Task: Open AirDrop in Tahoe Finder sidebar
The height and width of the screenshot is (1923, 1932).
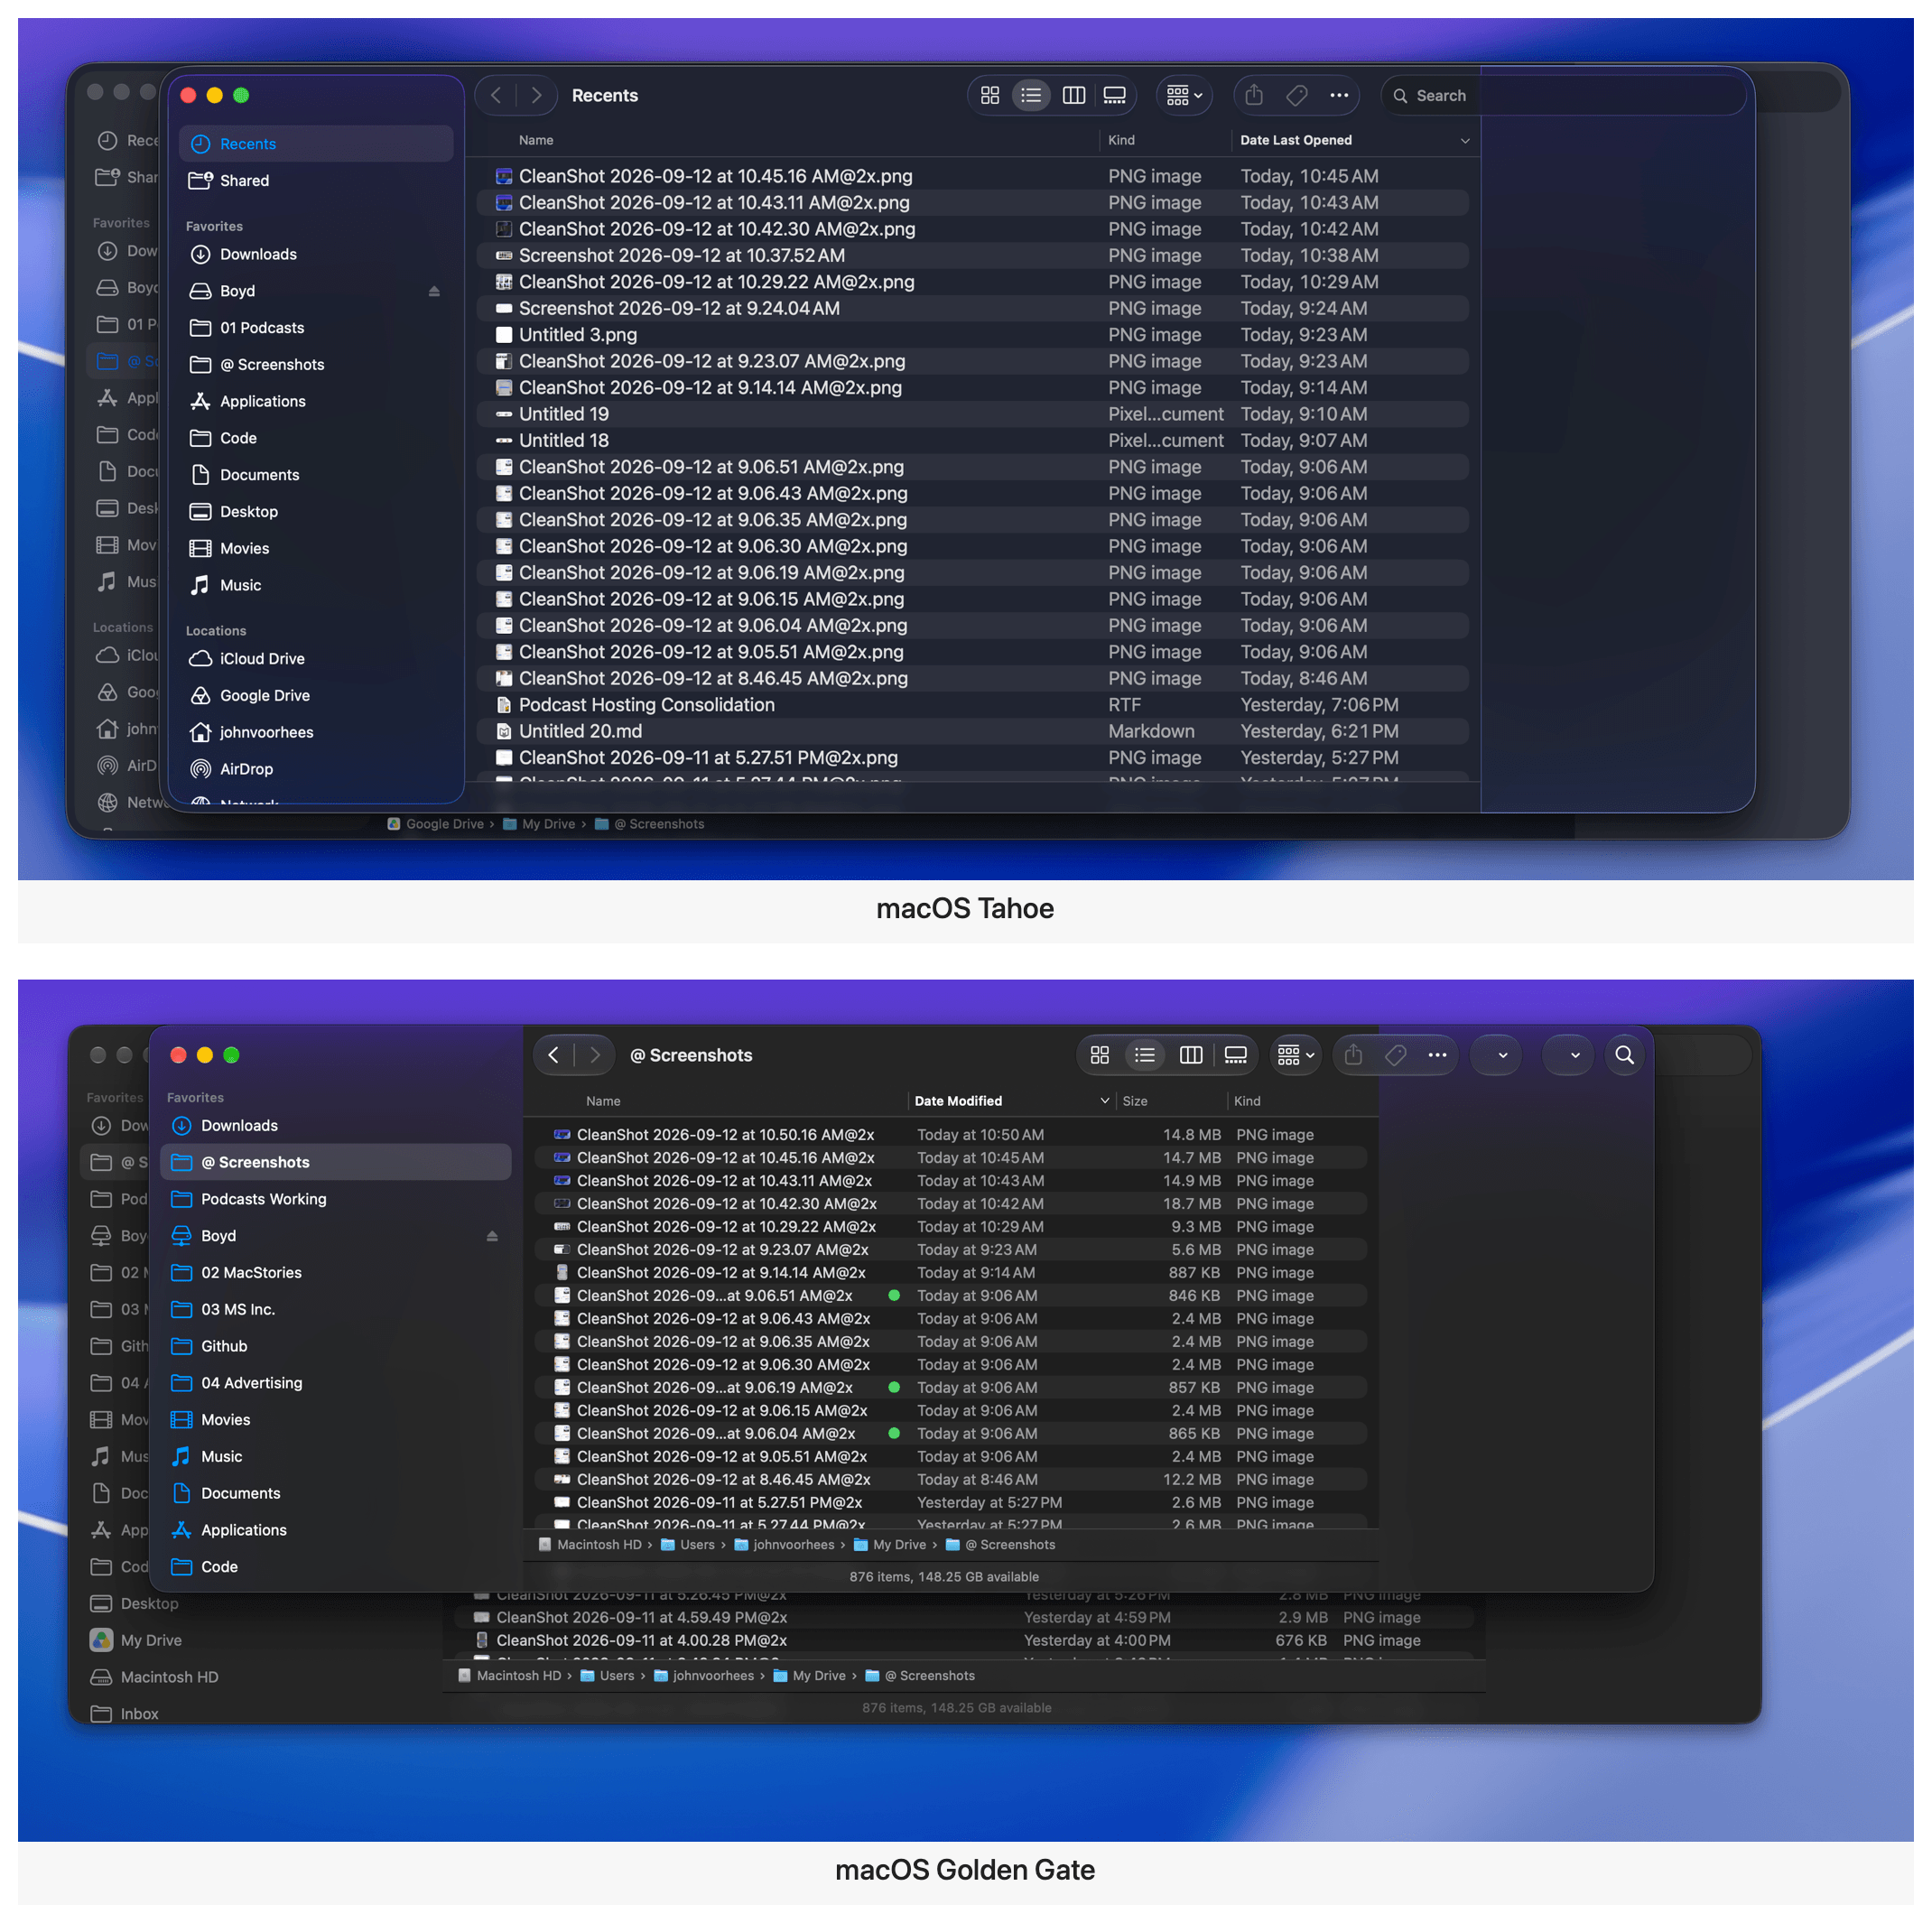Action: [316, 769]
